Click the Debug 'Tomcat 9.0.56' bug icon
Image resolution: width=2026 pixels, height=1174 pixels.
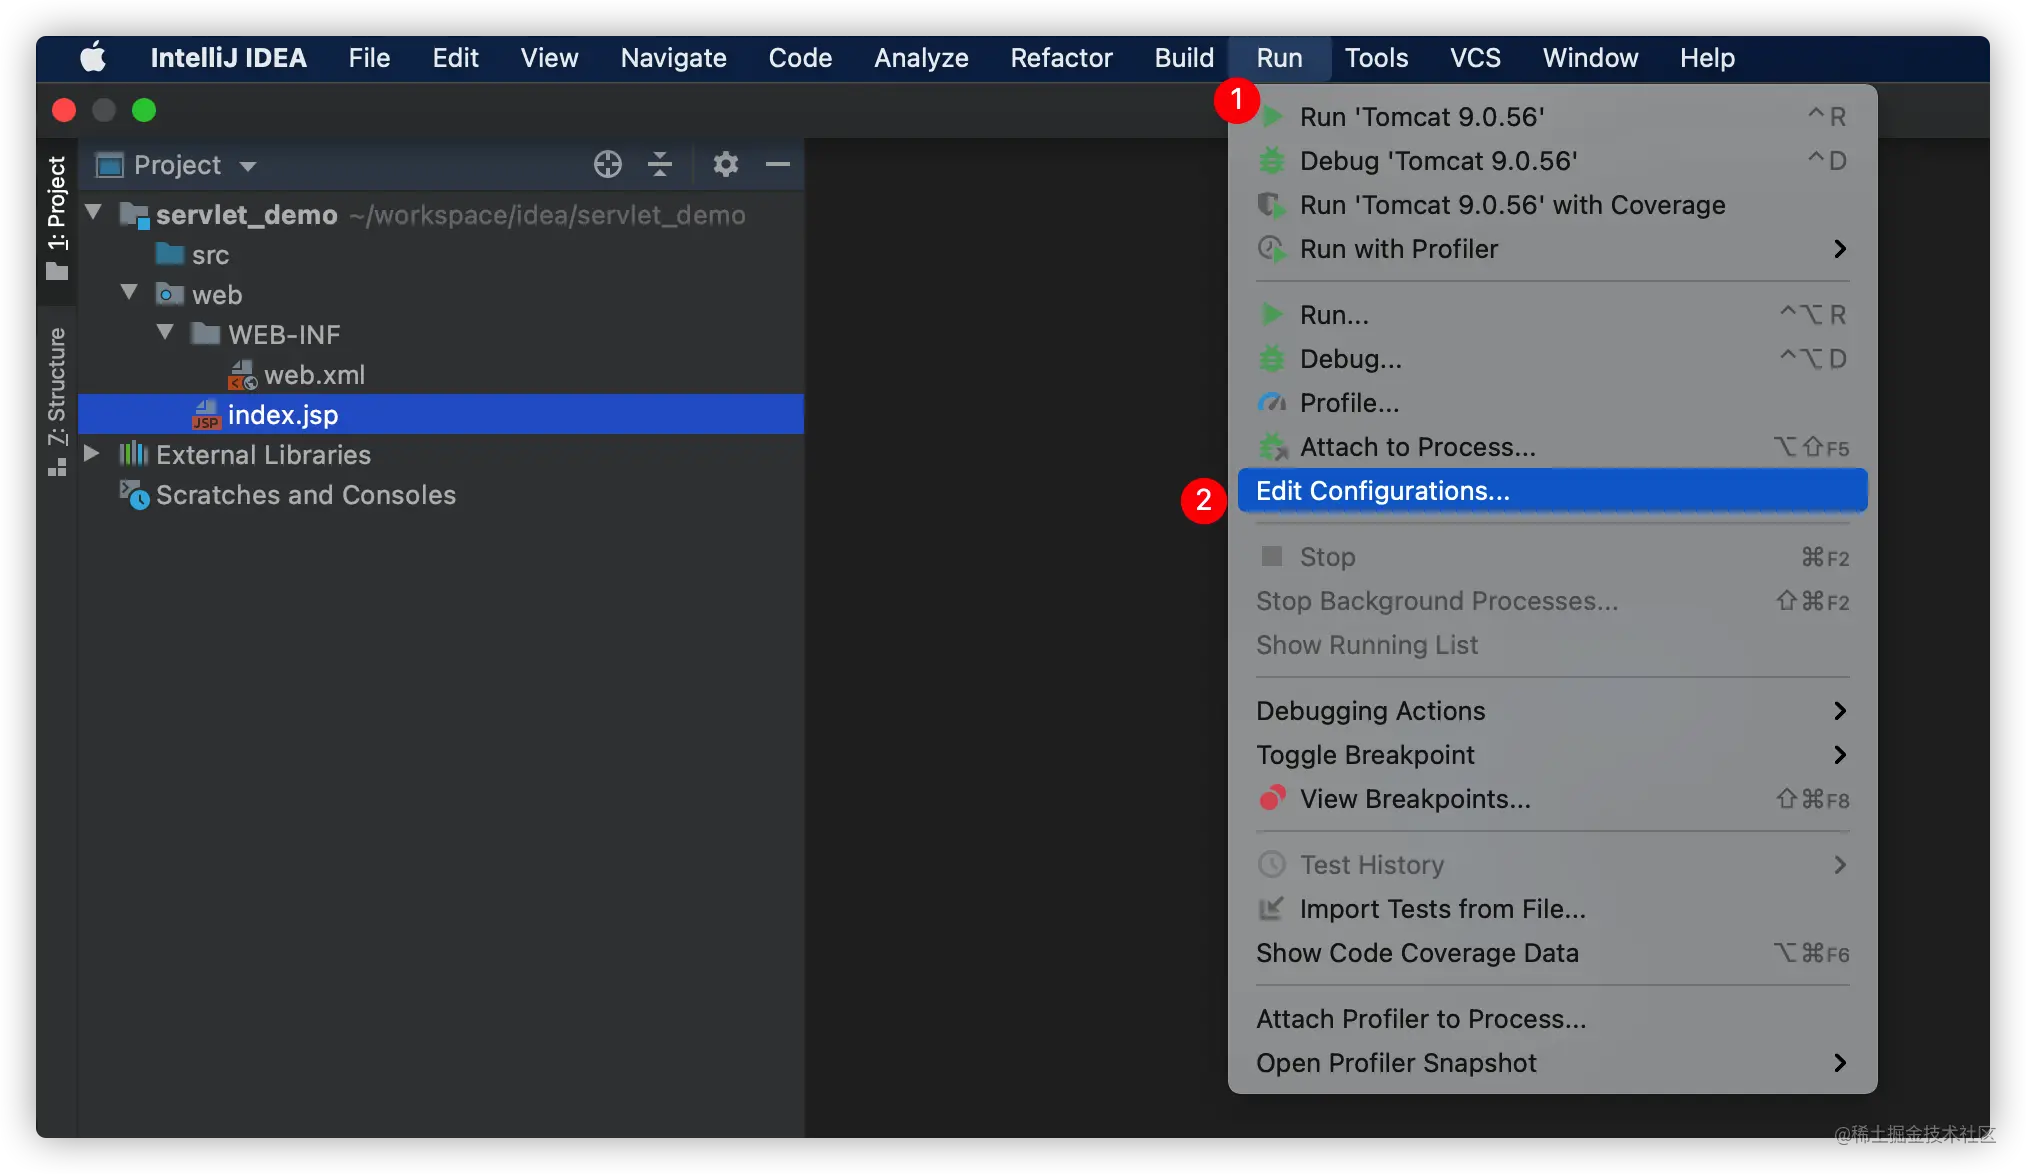[x=1272, y=160]
